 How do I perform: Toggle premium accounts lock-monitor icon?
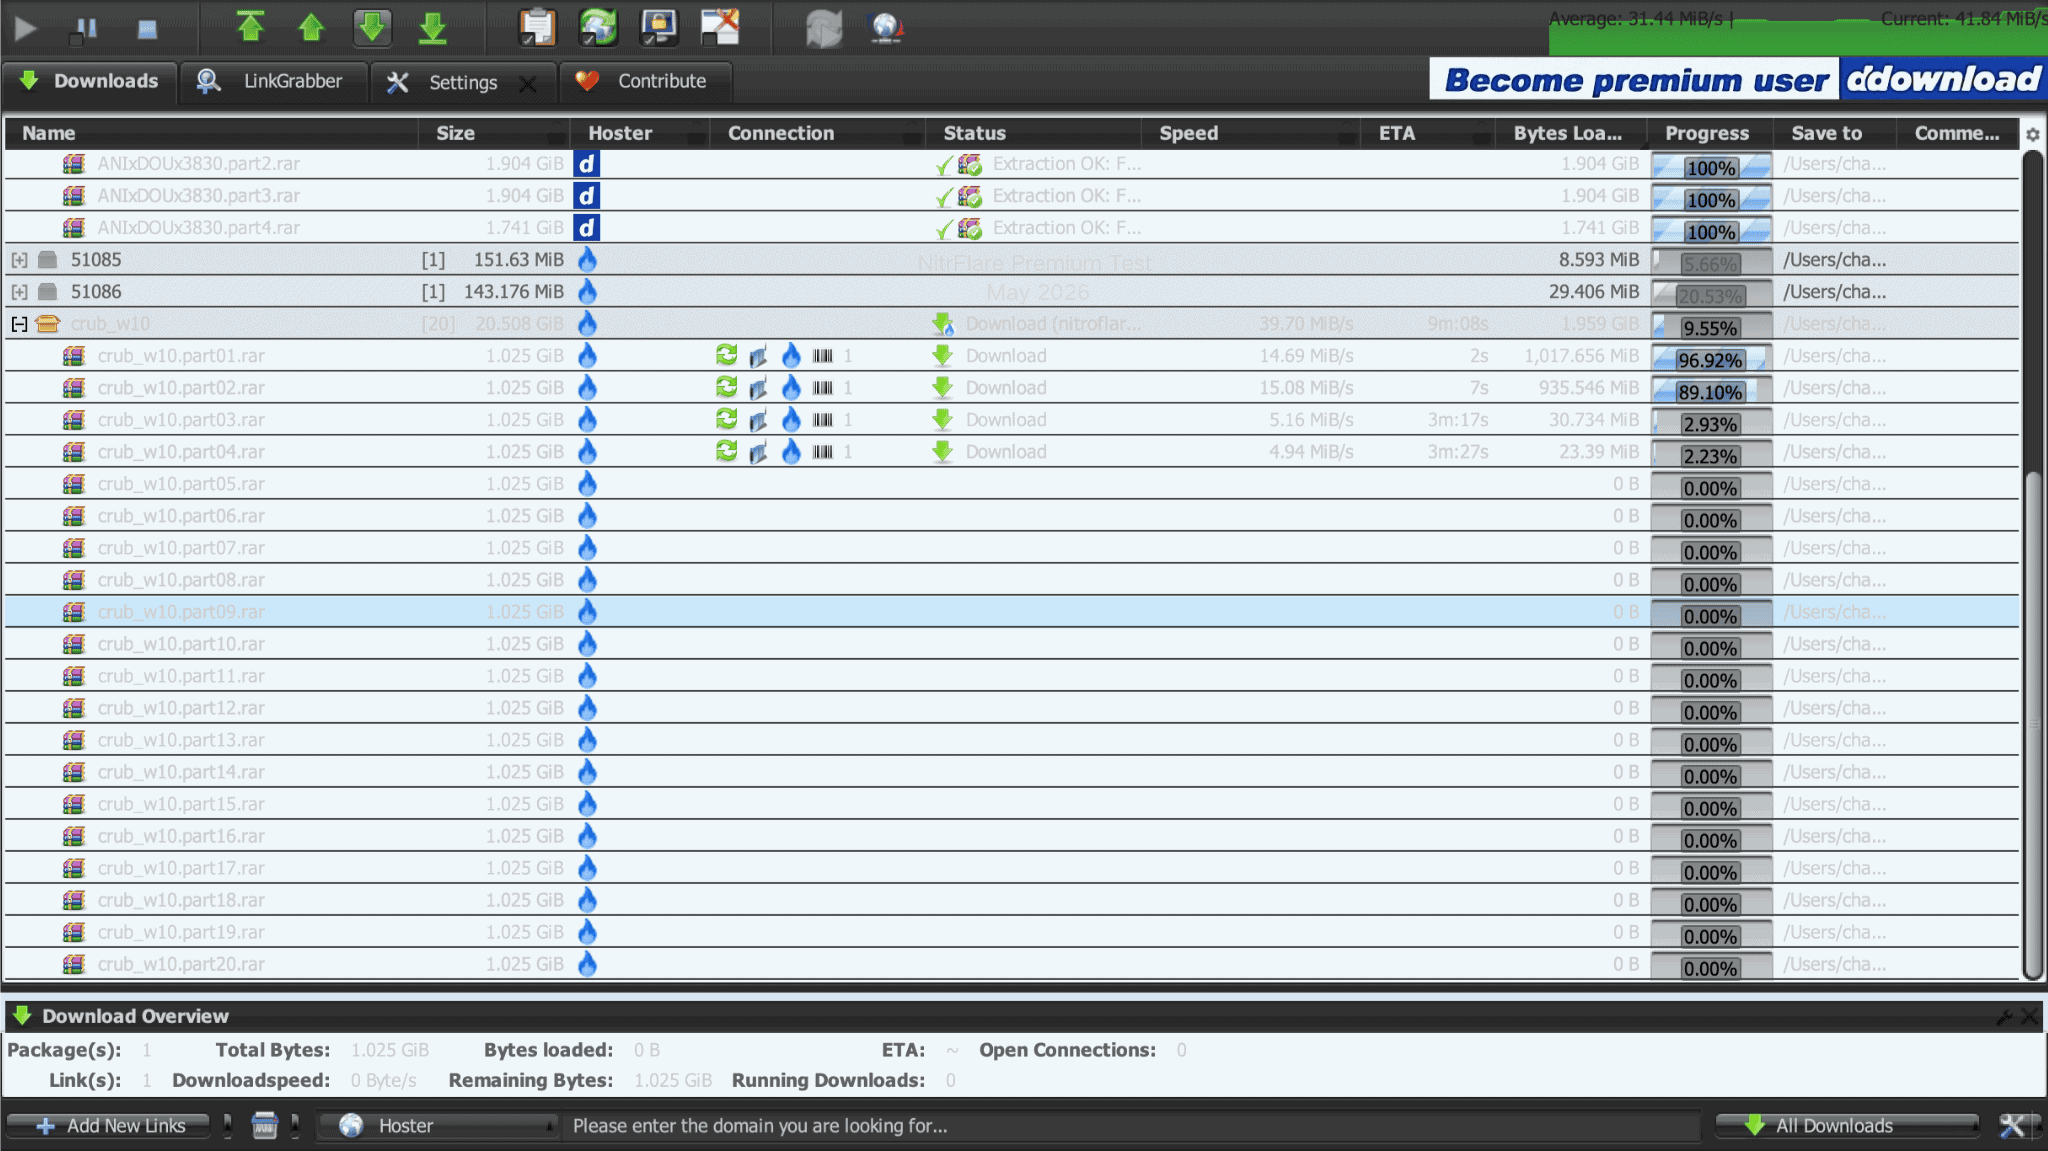point(659,27)
